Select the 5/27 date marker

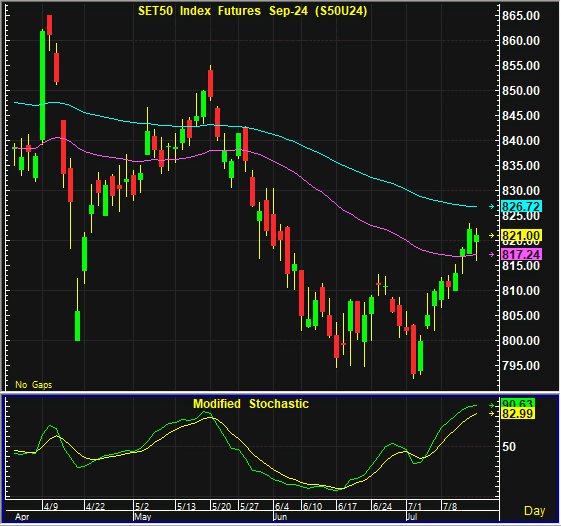249,506
